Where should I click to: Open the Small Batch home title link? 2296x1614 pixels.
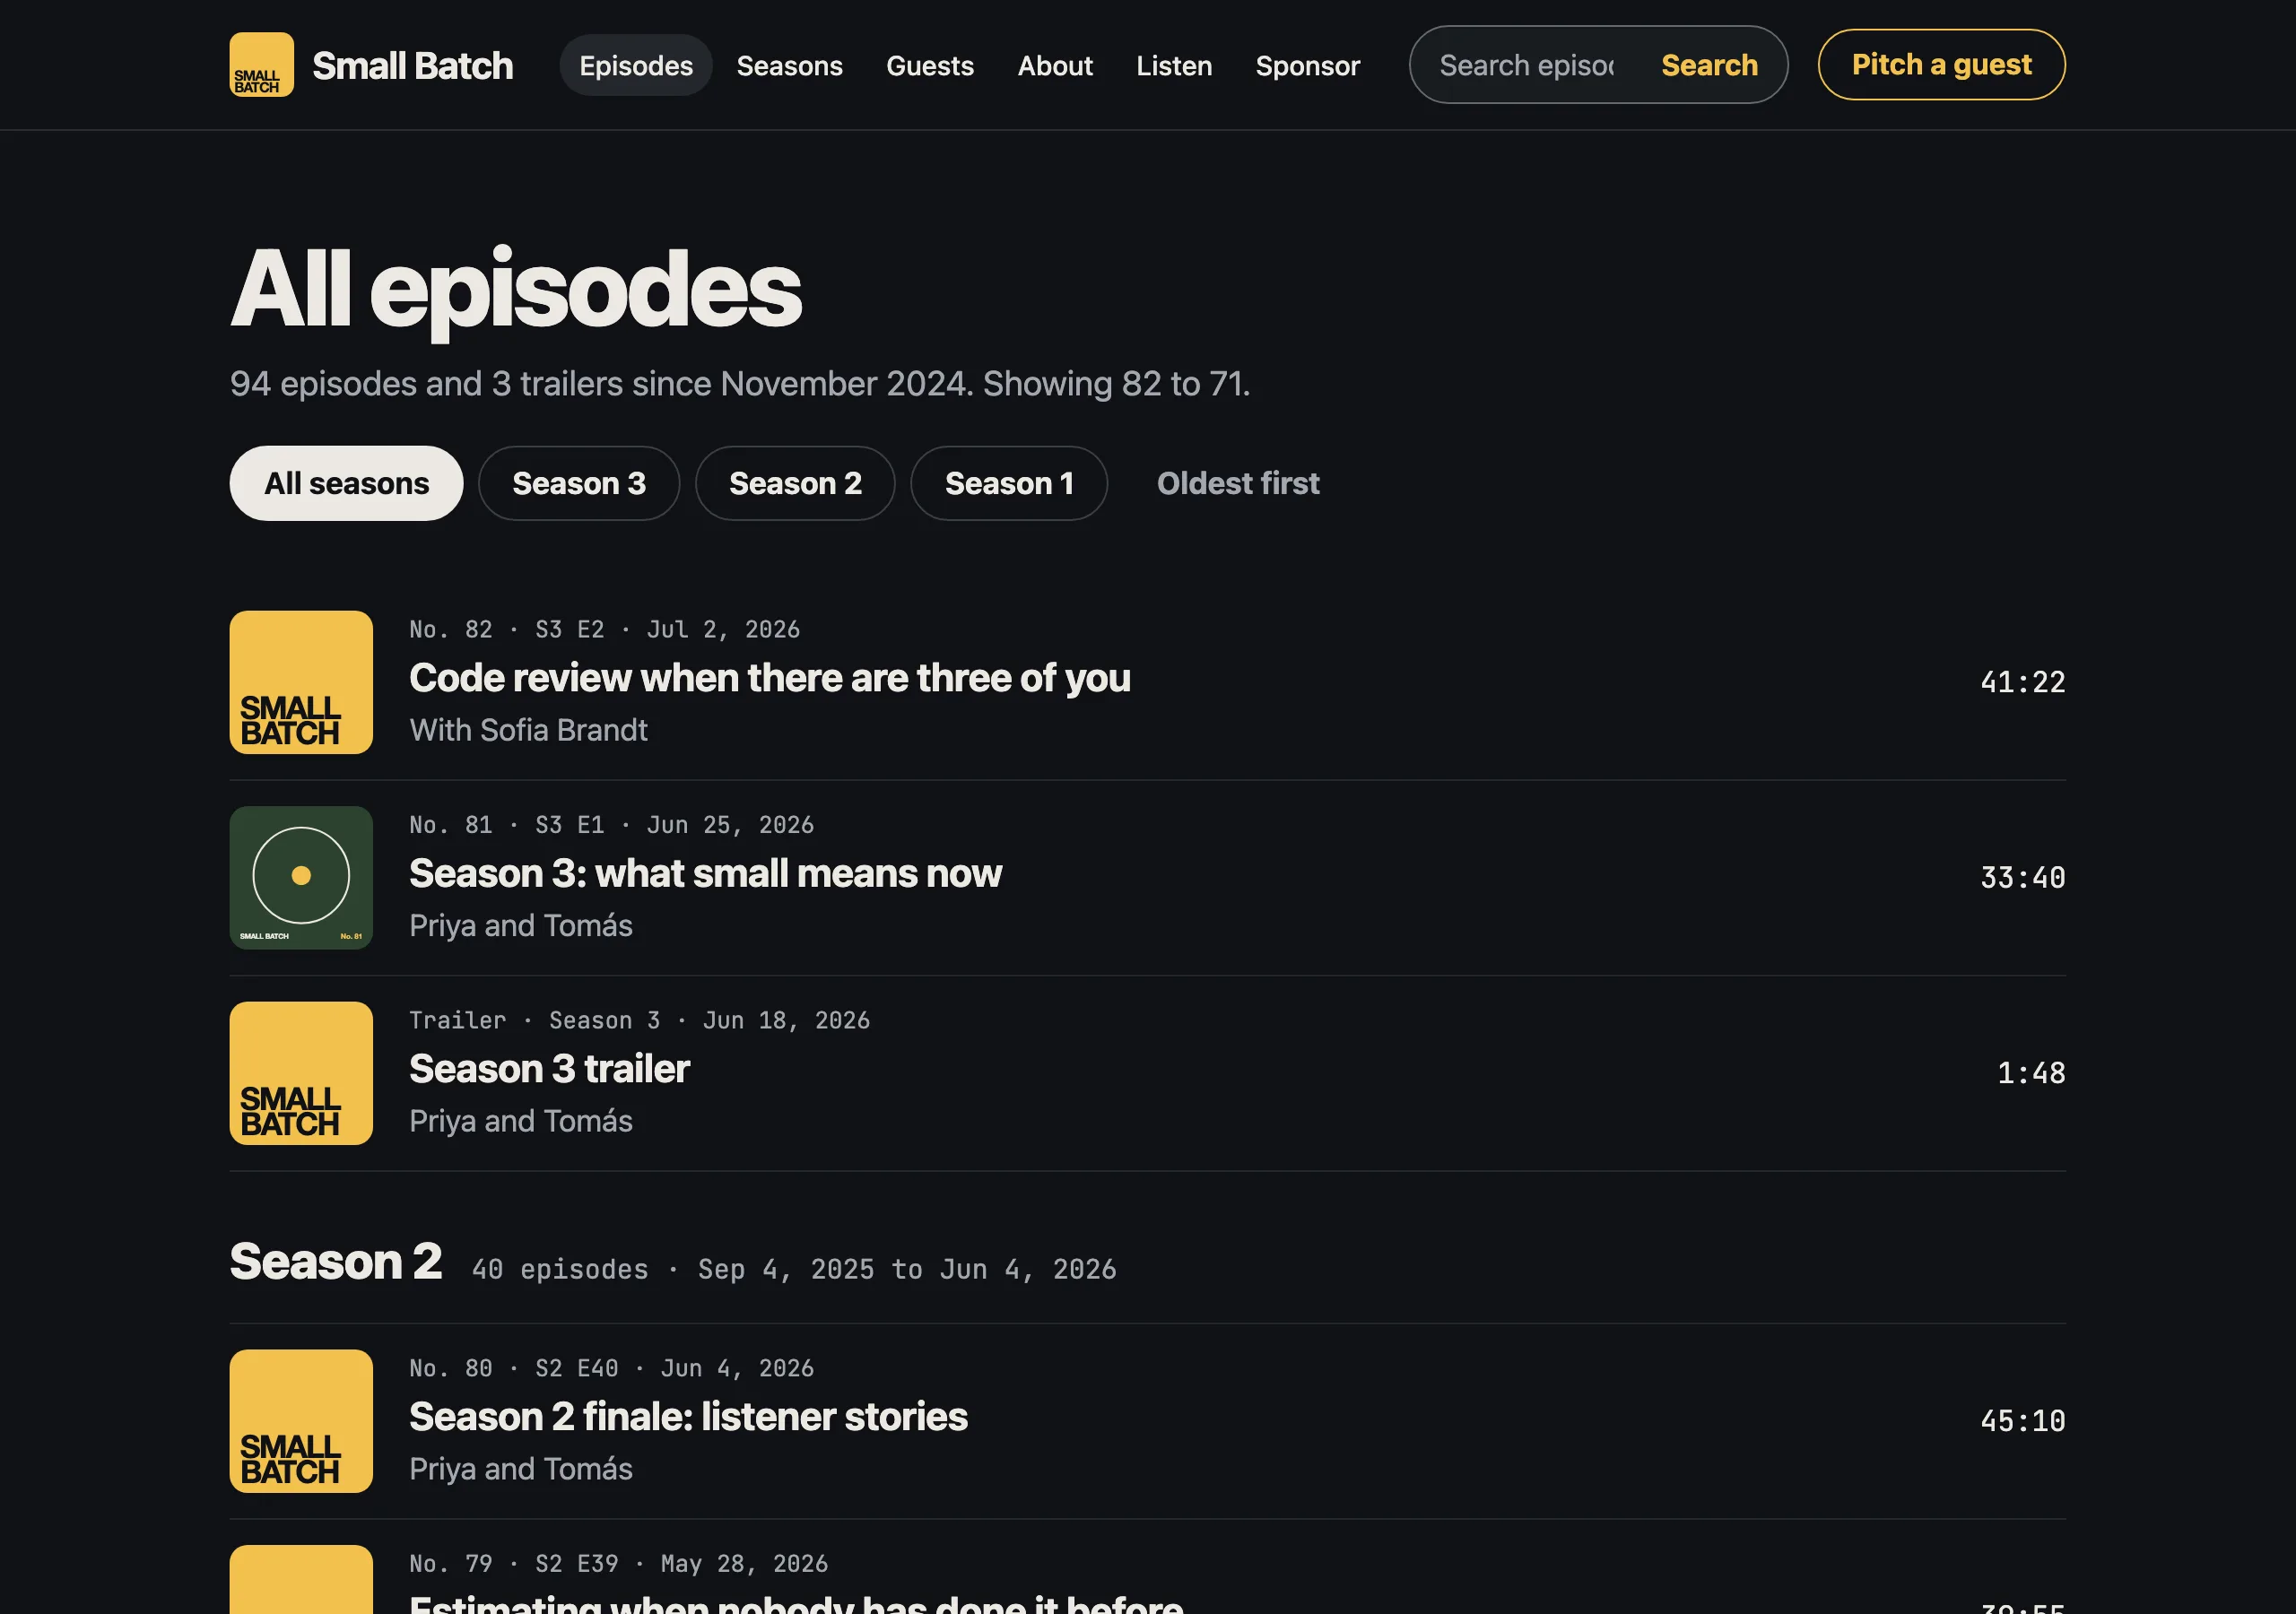412,65
